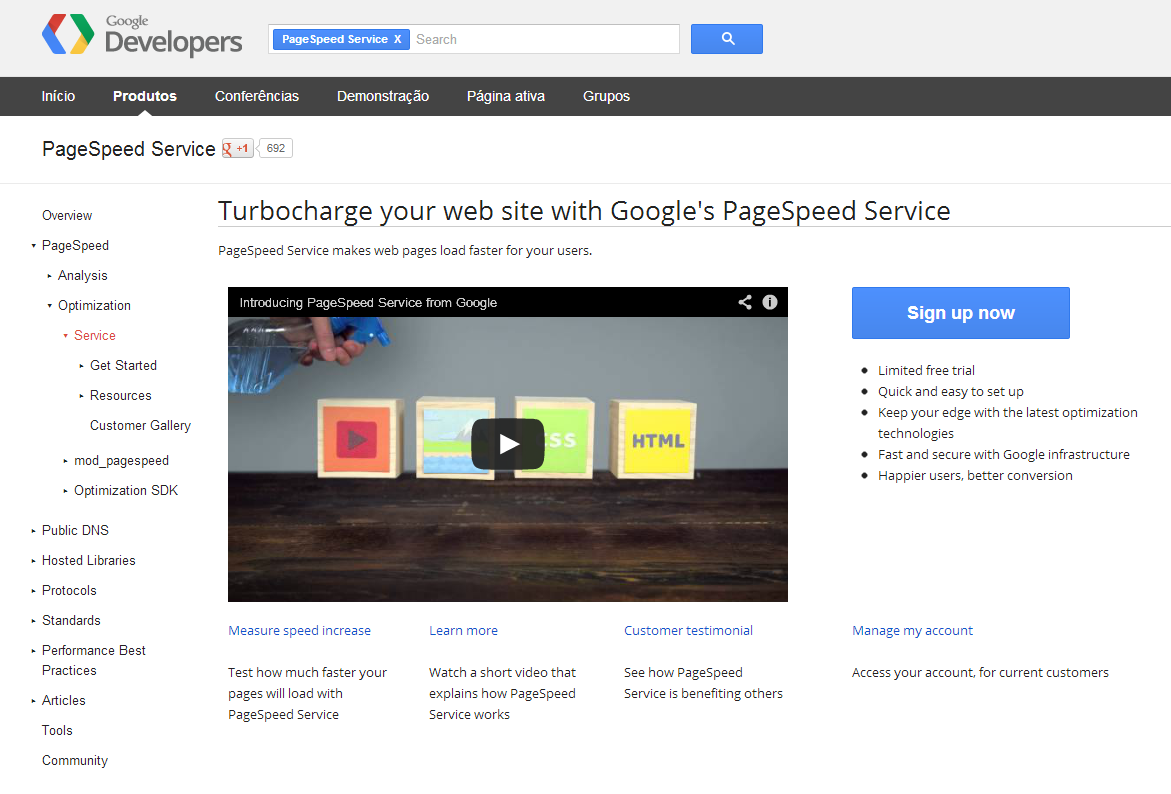This screenshot has width=1171, height=794.
Task: Click the share icon on video
Action: [x=745, y=302]
